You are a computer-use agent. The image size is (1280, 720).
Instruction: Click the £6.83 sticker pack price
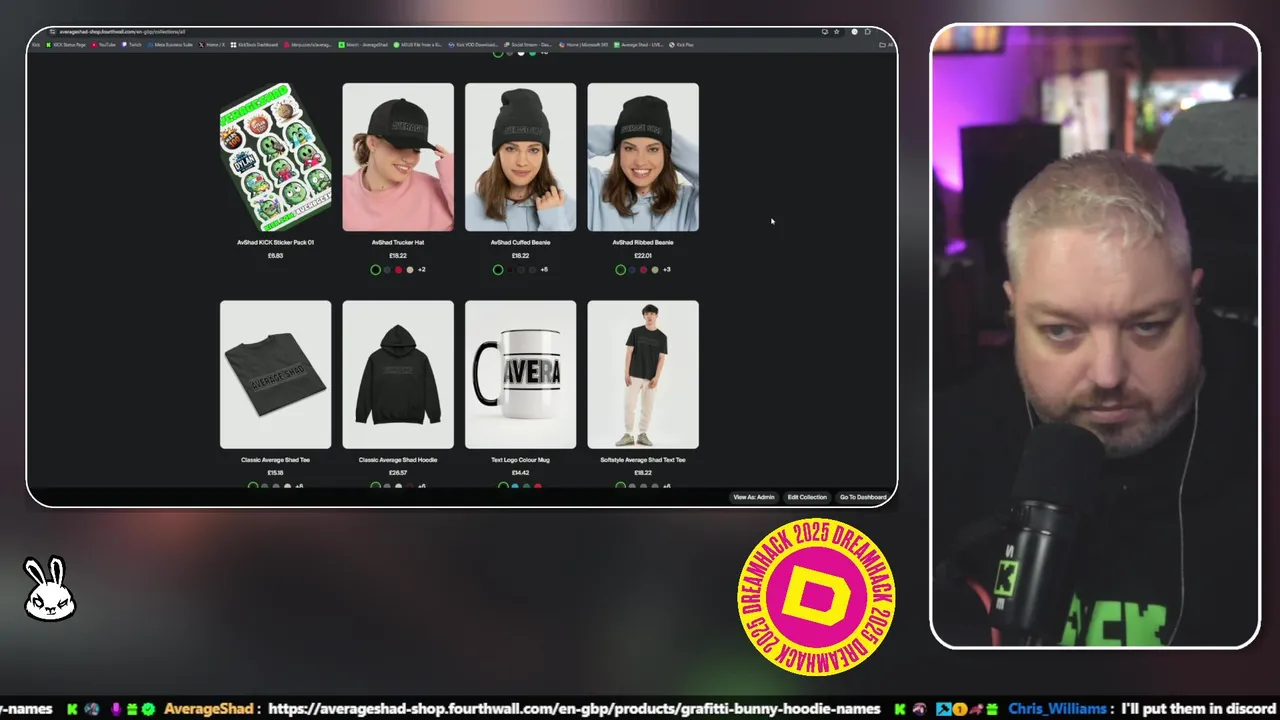275,255
